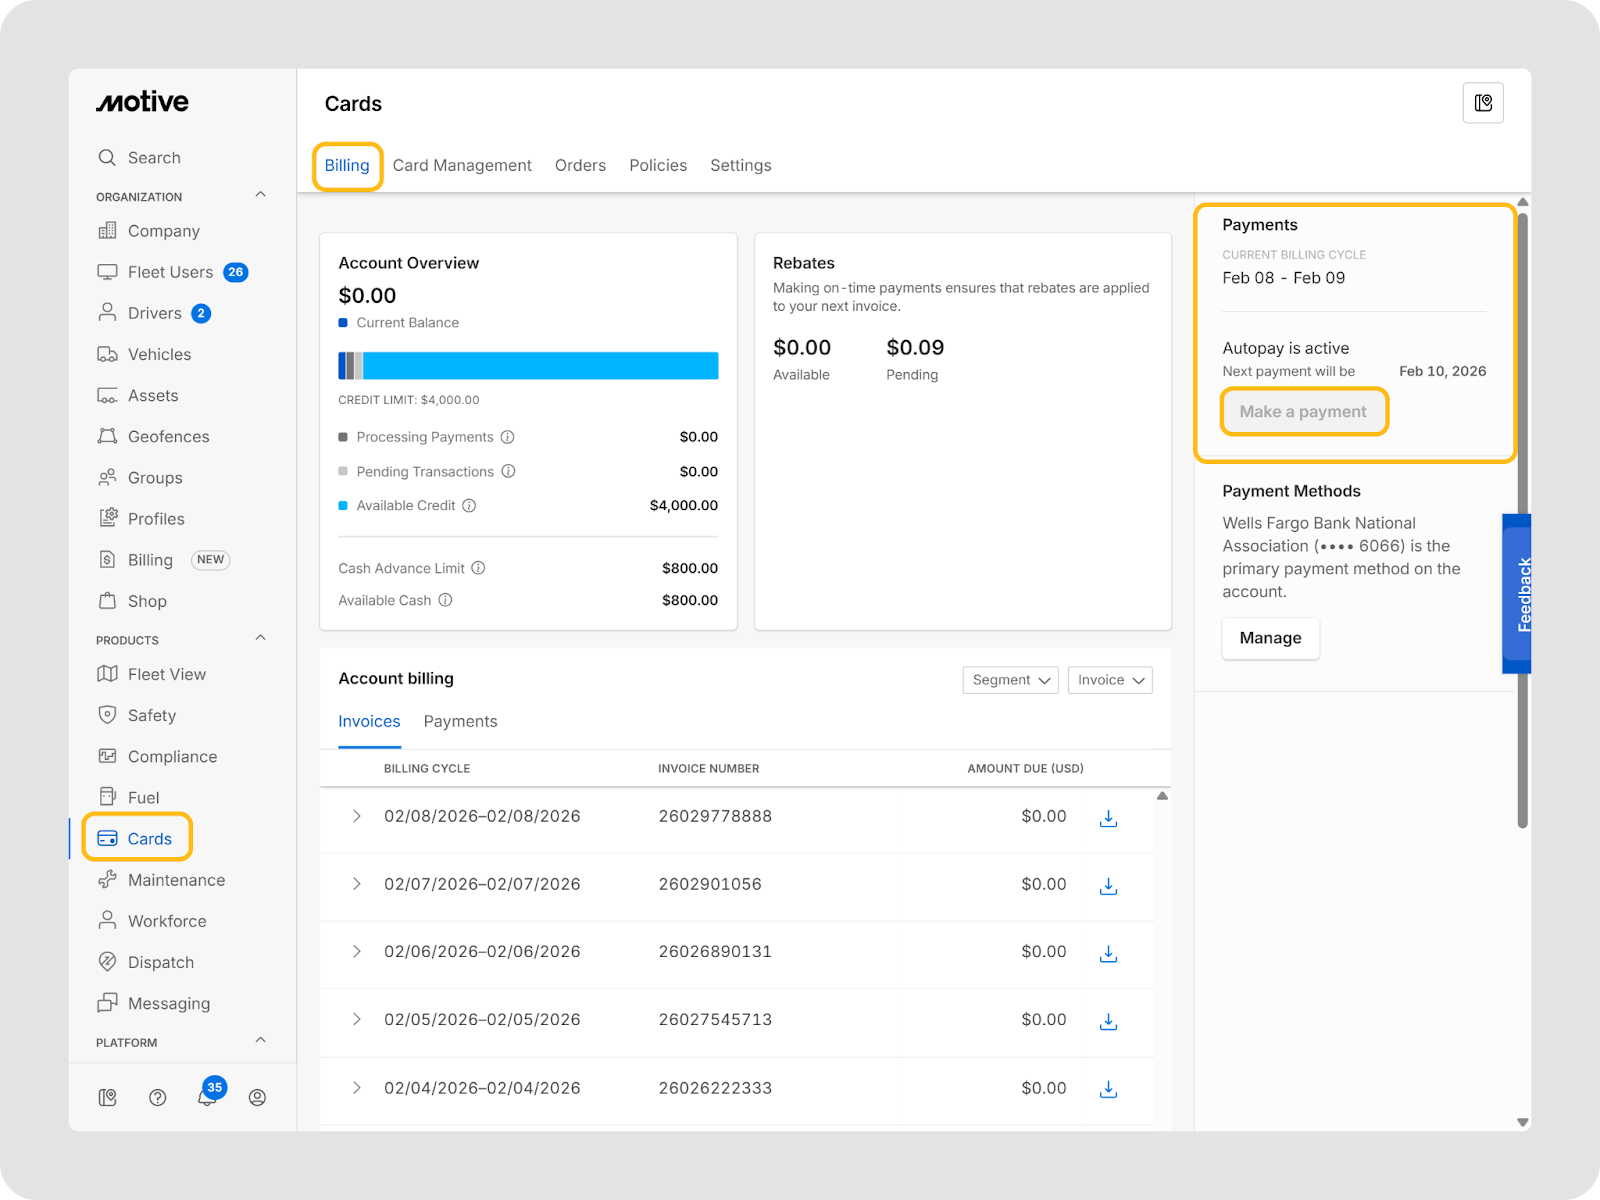This screenshot has height=1200, width=1600.
Task: Show info tooltip for Cash Advance Limit
Action: [478, 568]
